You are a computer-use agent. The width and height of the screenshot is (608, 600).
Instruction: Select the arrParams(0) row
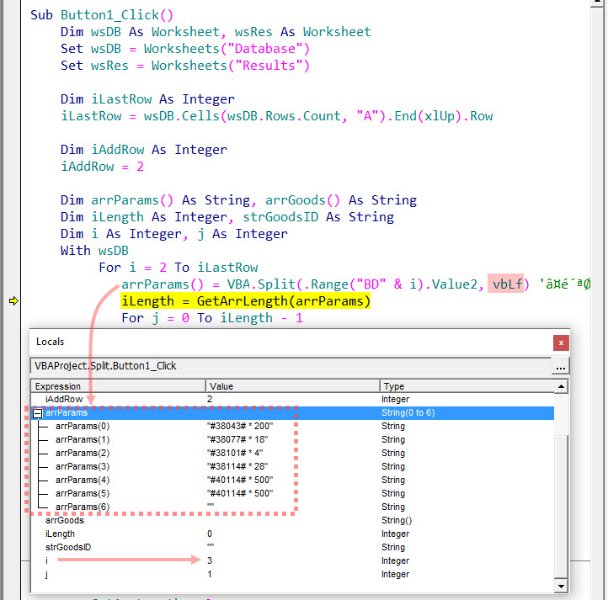click(83, 425)
